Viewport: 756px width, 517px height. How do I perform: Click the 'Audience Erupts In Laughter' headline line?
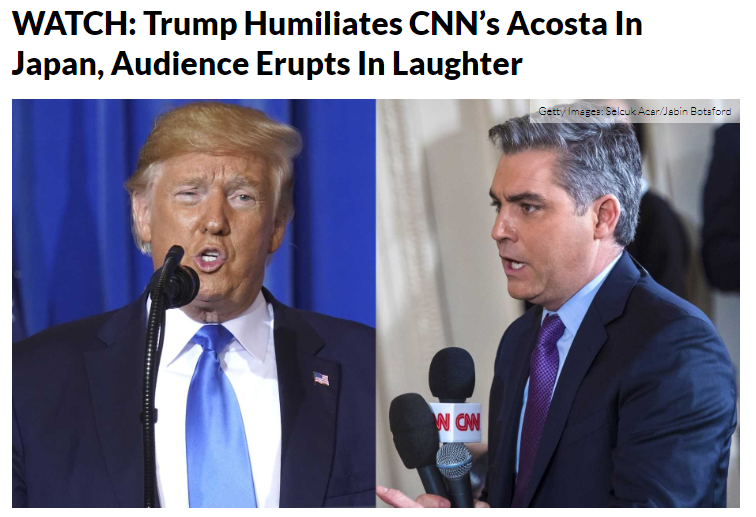(x=316, y=64)
